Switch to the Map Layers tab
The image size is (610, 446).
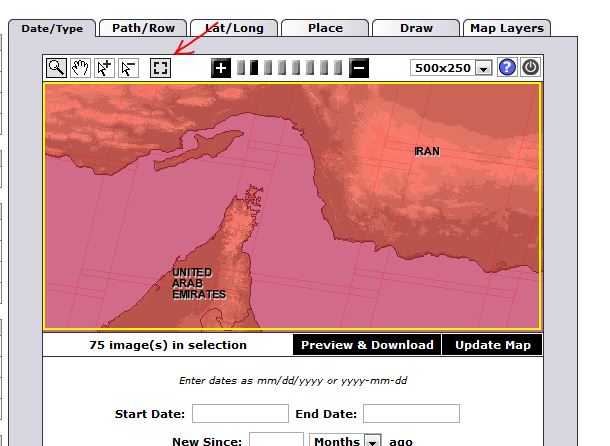pos(507,28)
